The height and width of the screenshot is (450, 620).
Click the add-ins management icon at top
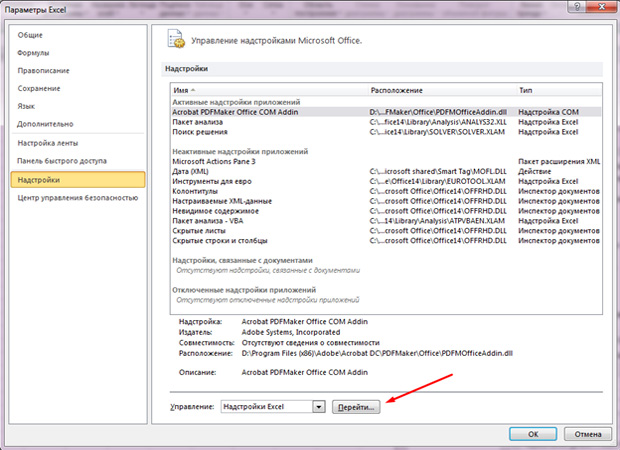point(176,39)
